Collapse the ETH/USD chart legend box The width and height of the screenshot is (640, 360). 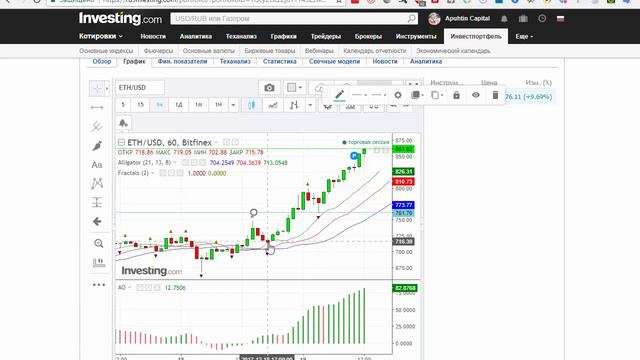pos(121,142)
